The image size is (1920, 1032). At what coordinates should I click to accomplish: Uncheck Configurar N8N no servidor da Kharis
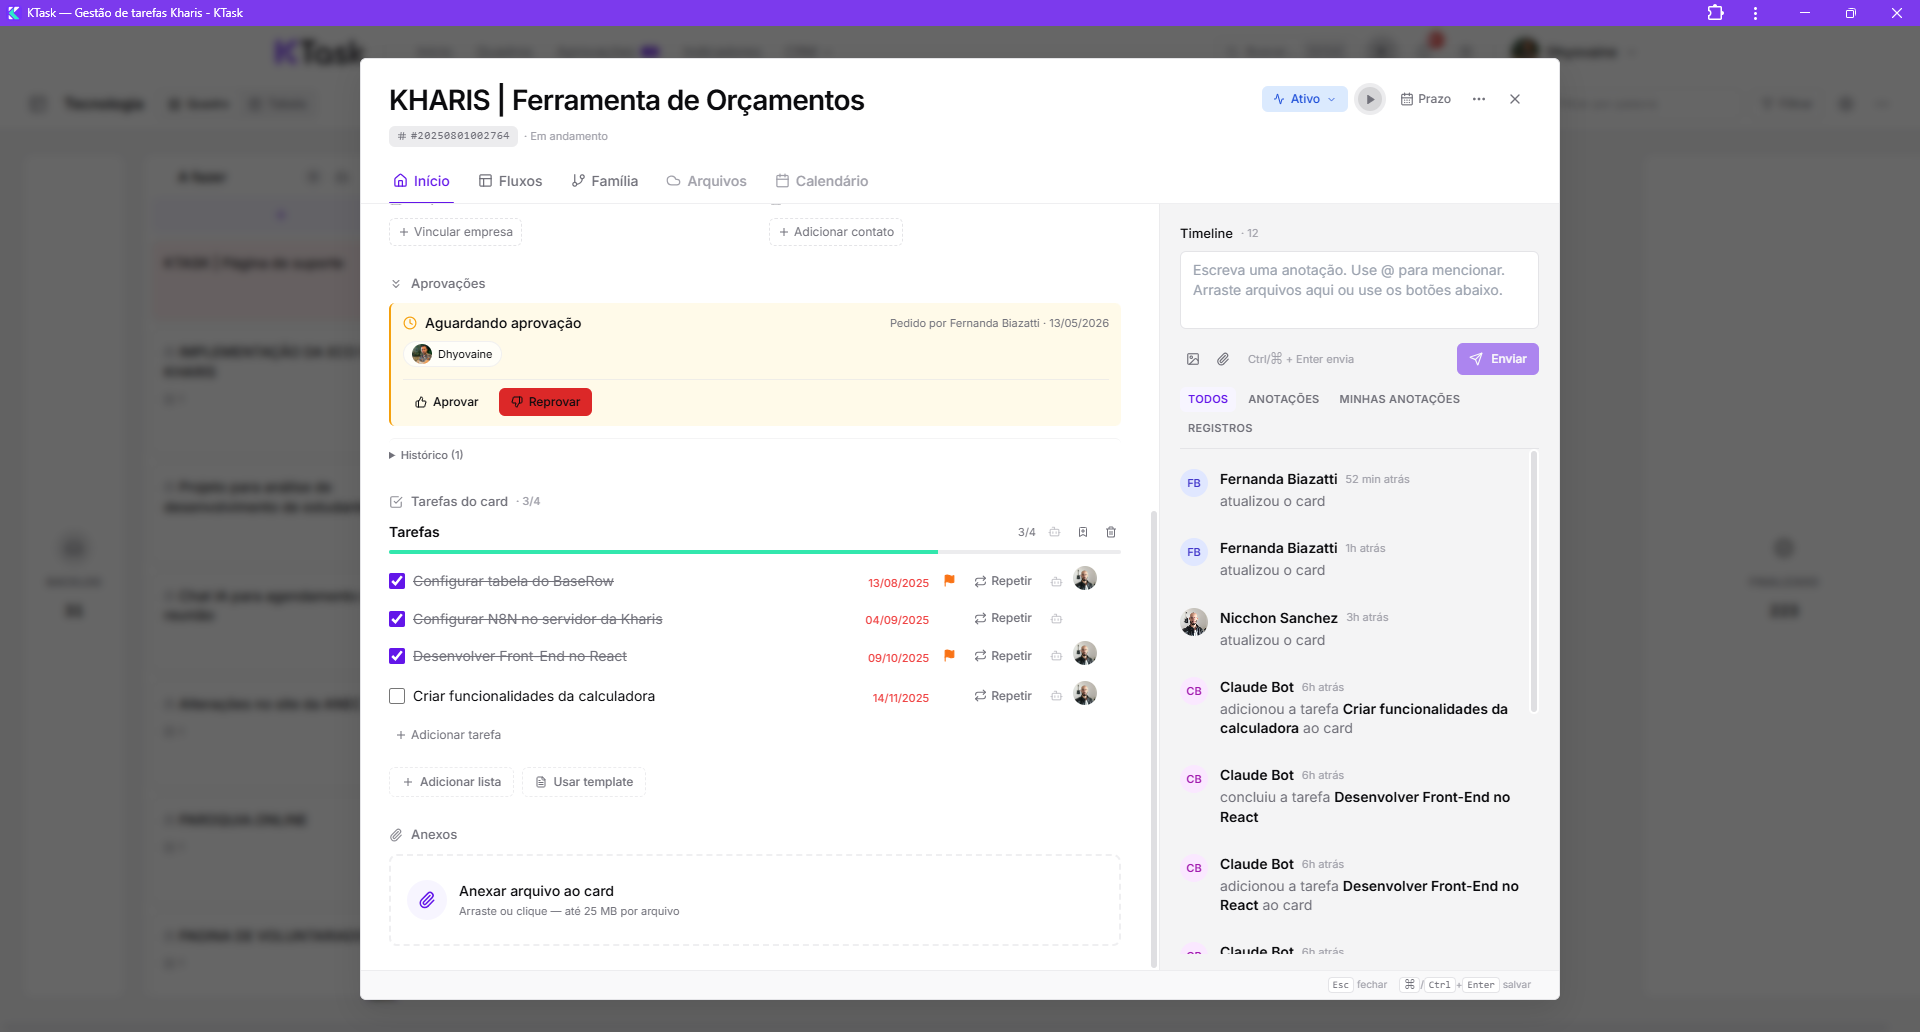pos(397,619)
